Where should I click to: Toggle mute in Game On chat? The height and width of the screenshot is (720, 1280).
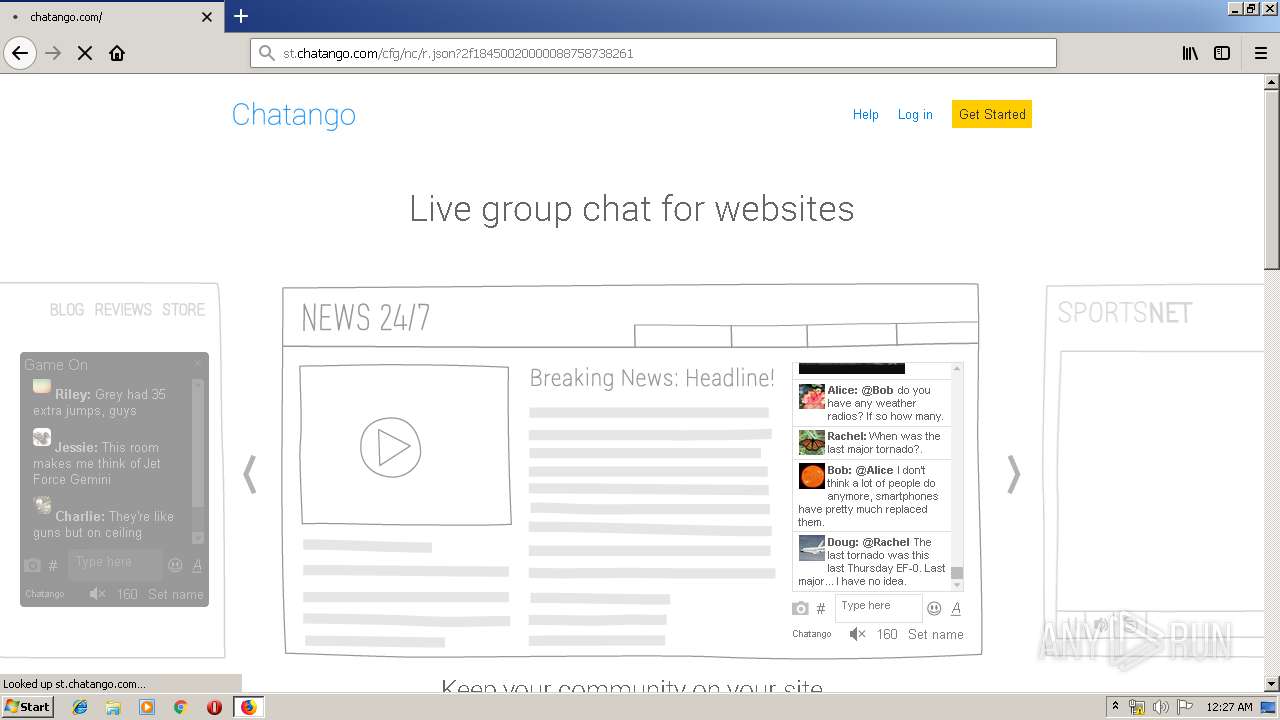[x=97, y=594]
